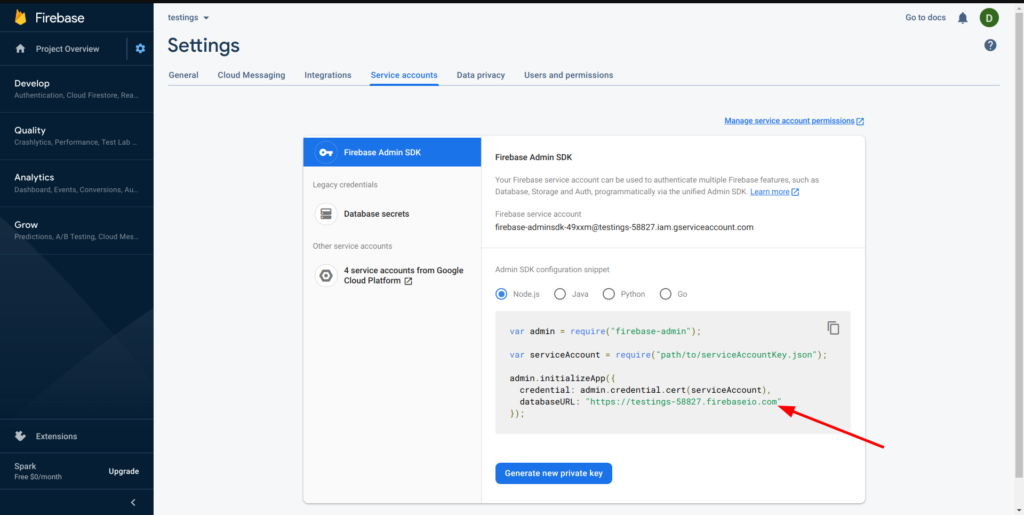Open the help question mark icon
This screenshot has height=515, width=1024.
tap(990, 45)
